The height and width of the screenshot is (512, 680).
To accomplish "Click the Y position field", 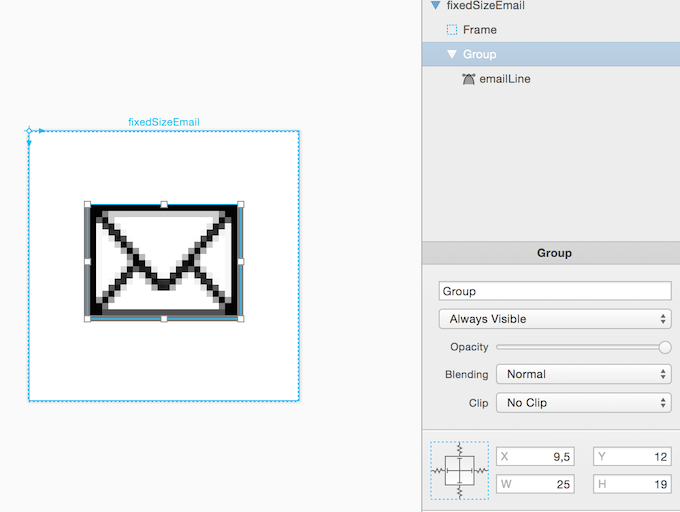I will [632, 457].
